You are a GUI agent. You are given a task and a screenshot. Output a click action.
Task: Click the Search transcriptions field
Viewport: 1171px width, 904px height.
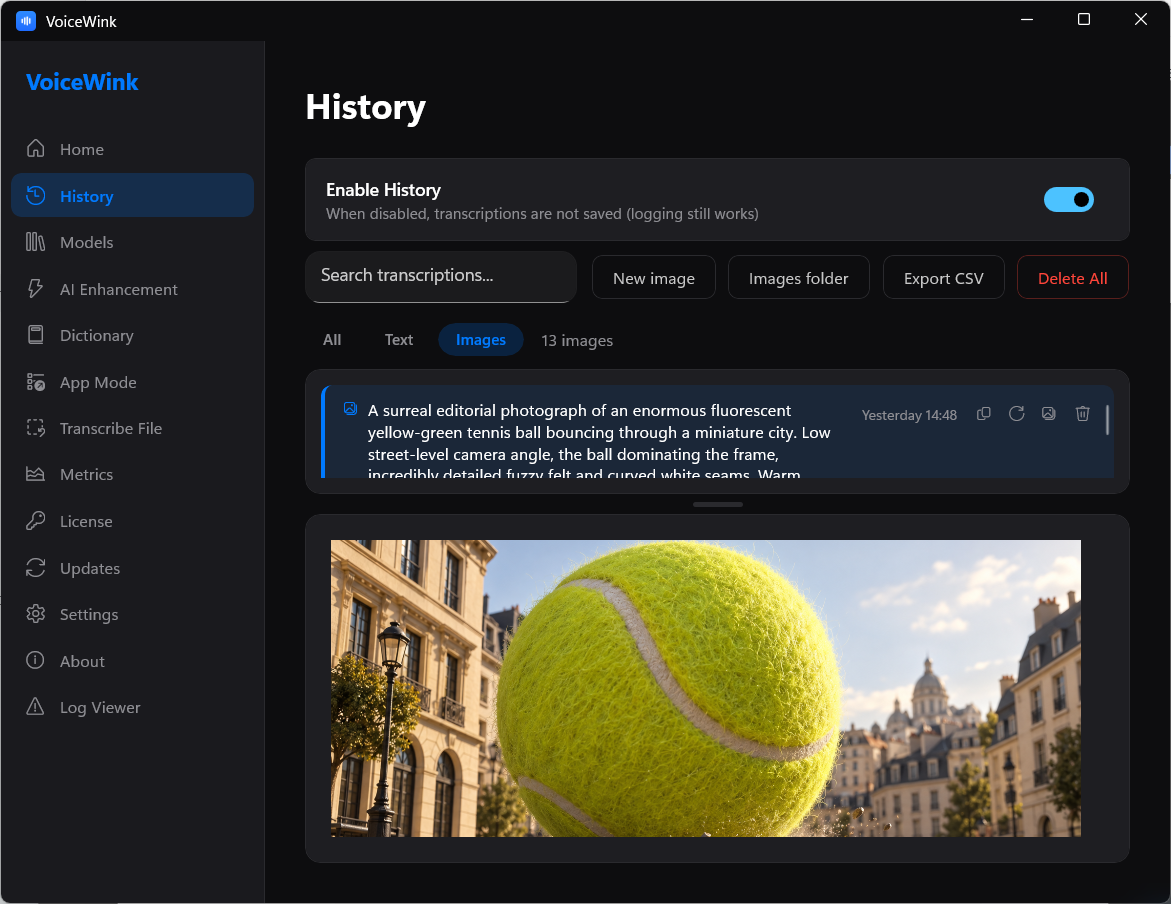[x=441, y=276]
